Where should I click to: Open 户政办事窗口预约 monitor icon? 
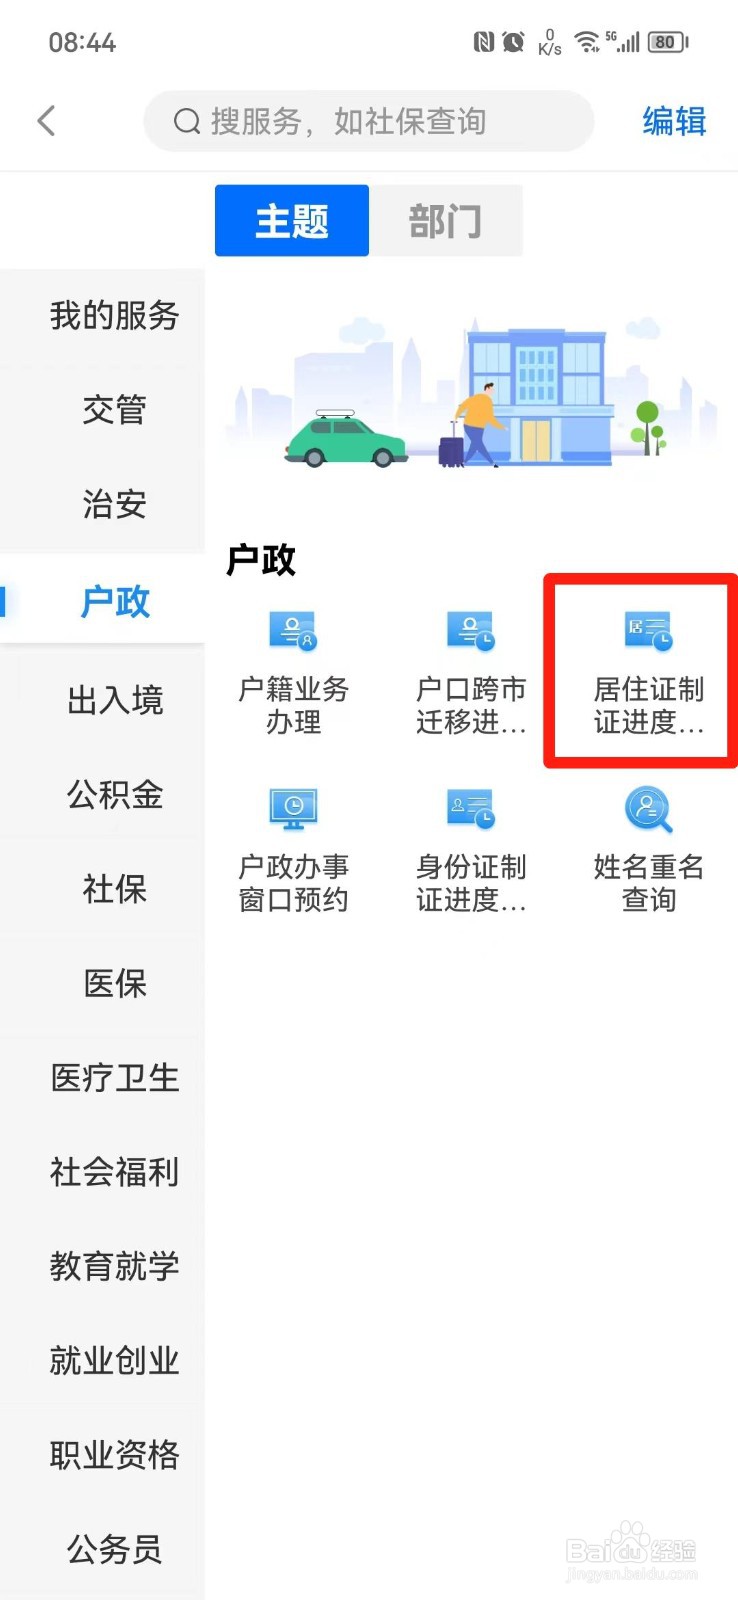point(293,808)
